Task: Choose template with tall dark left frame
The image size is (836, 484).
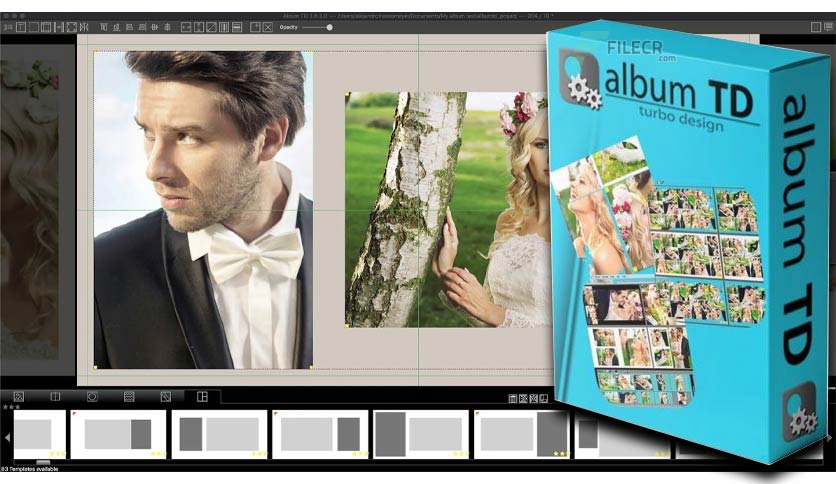Action: click(421, 434)
